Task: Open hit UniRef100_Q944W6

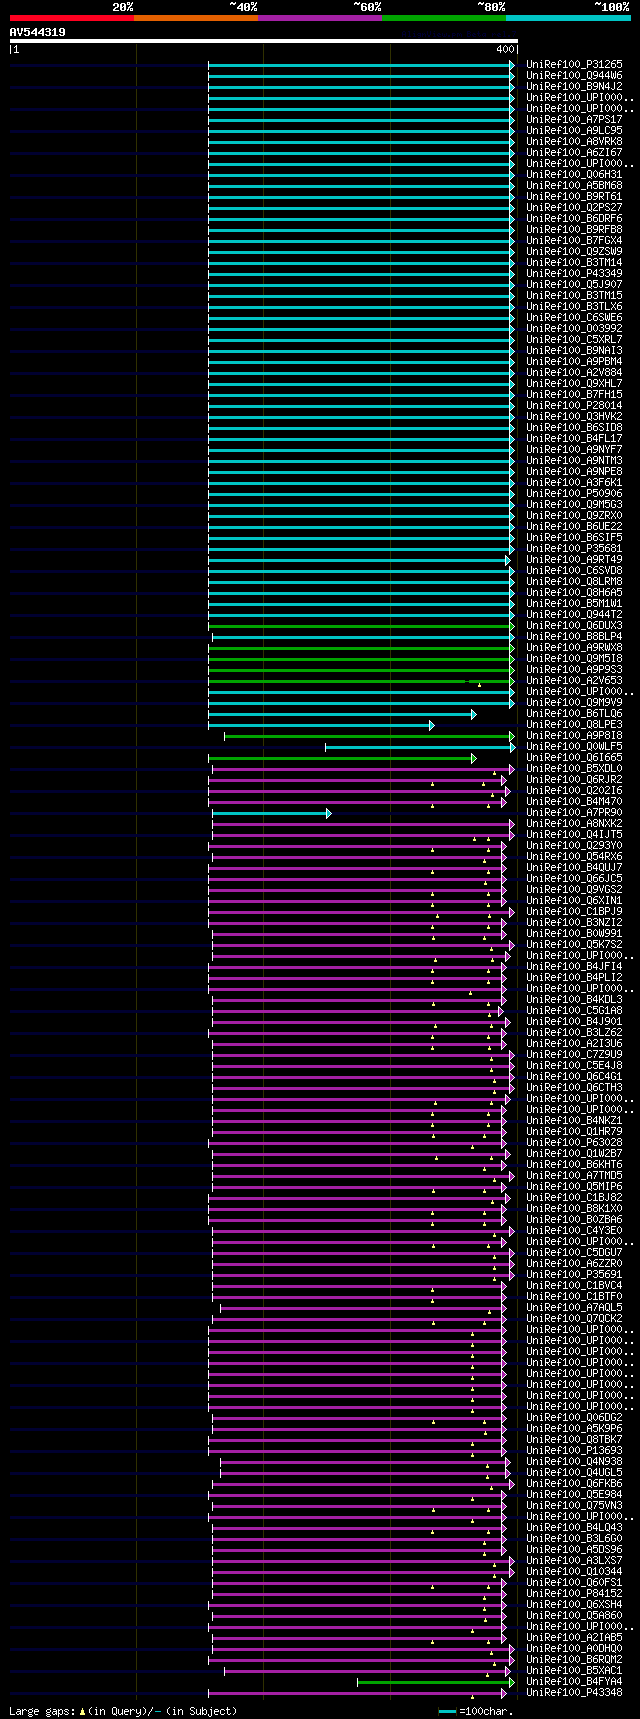Action: pyautogui.click(x=574, y=76)
